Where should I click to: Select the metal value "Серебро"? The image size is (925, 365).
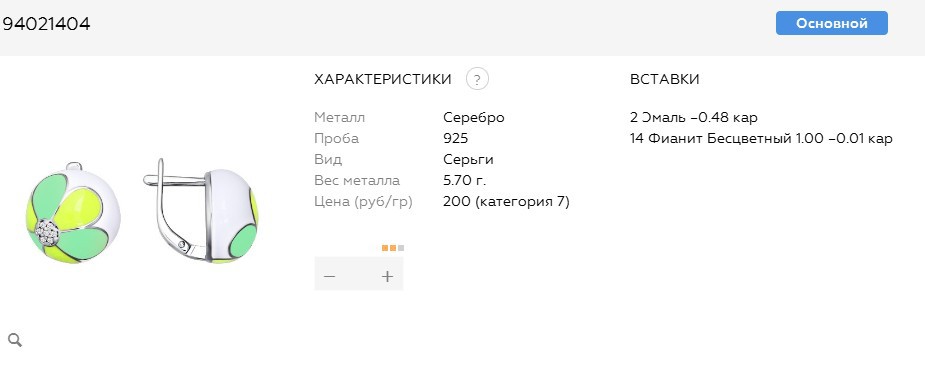click(474, 117)
